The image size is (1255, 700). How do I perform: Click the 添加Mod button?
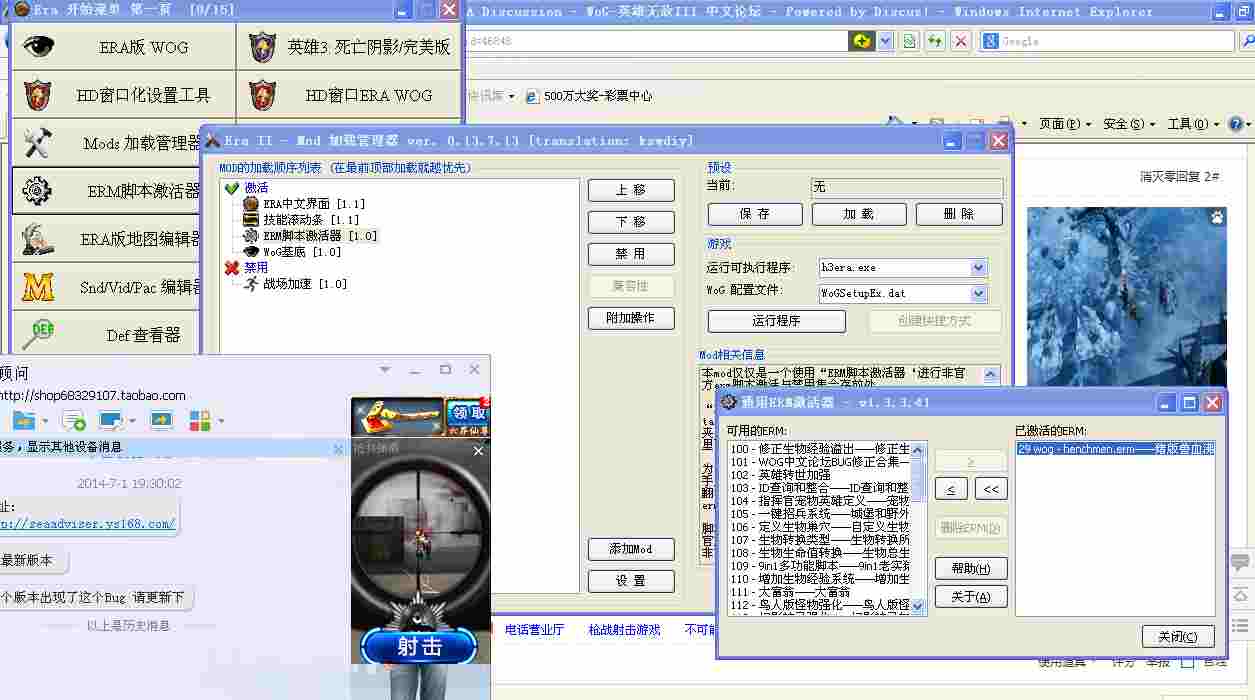631,549
